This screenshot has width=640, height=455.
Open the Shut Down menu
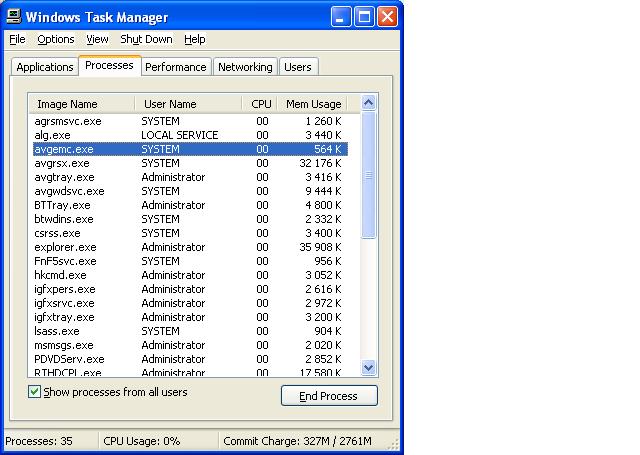(146, 39)
